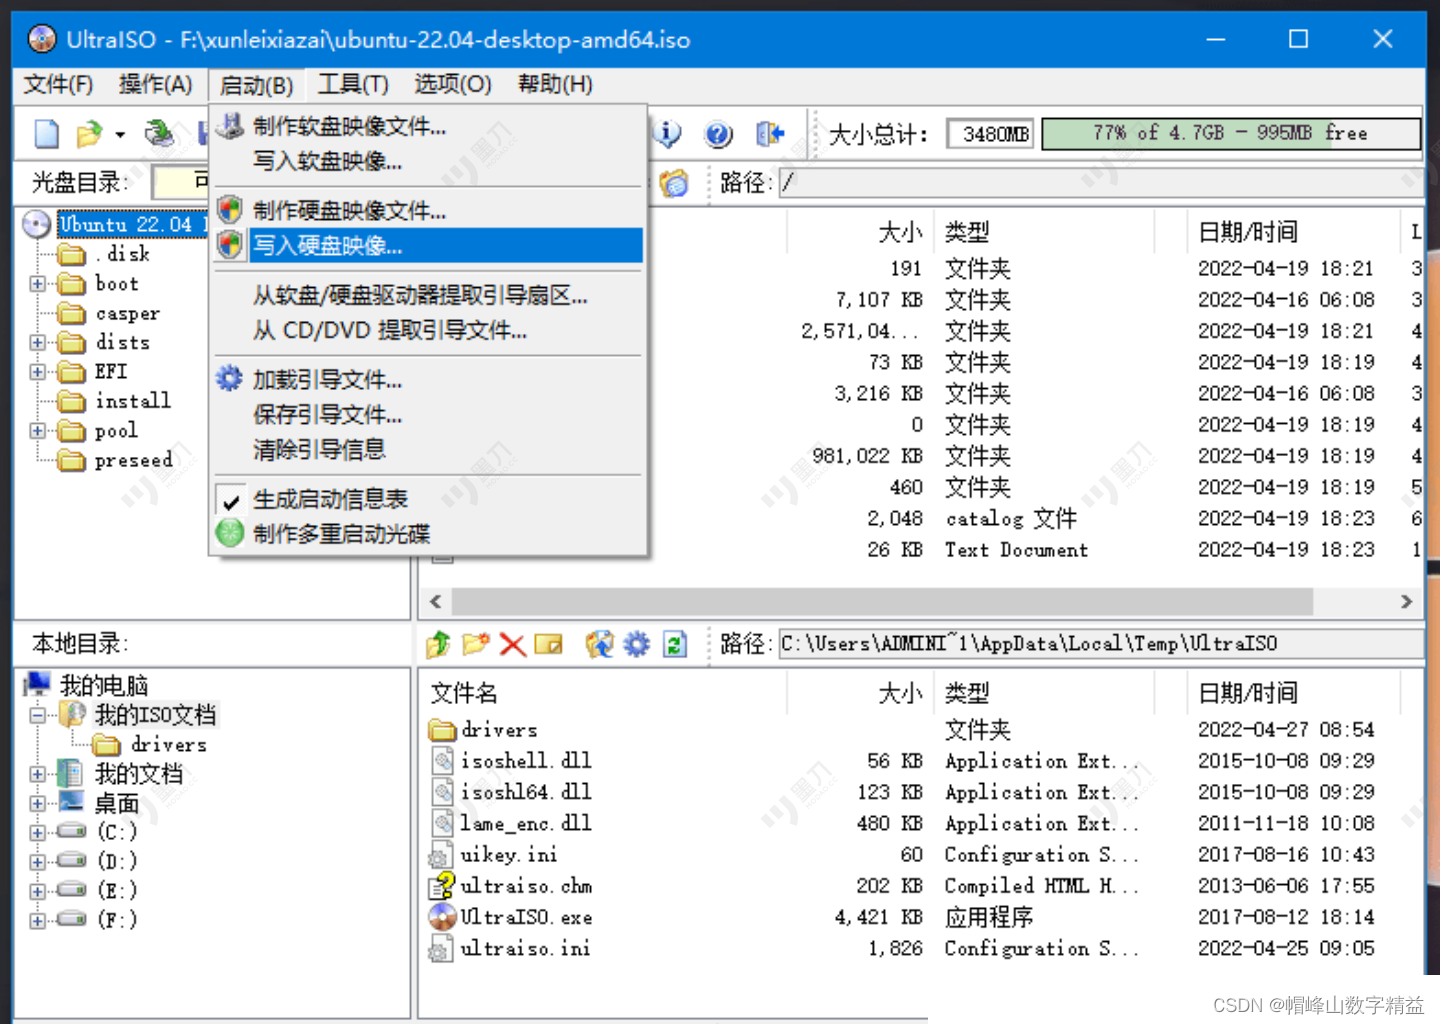Choose 清除引导信息 menu entry

[428, 449]
